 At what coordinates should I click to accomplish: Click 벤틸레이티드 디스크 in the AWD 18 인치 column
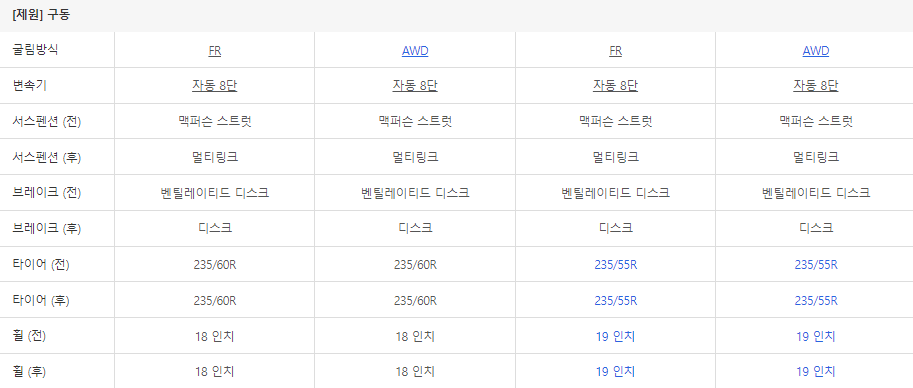(x=415, y=193)
